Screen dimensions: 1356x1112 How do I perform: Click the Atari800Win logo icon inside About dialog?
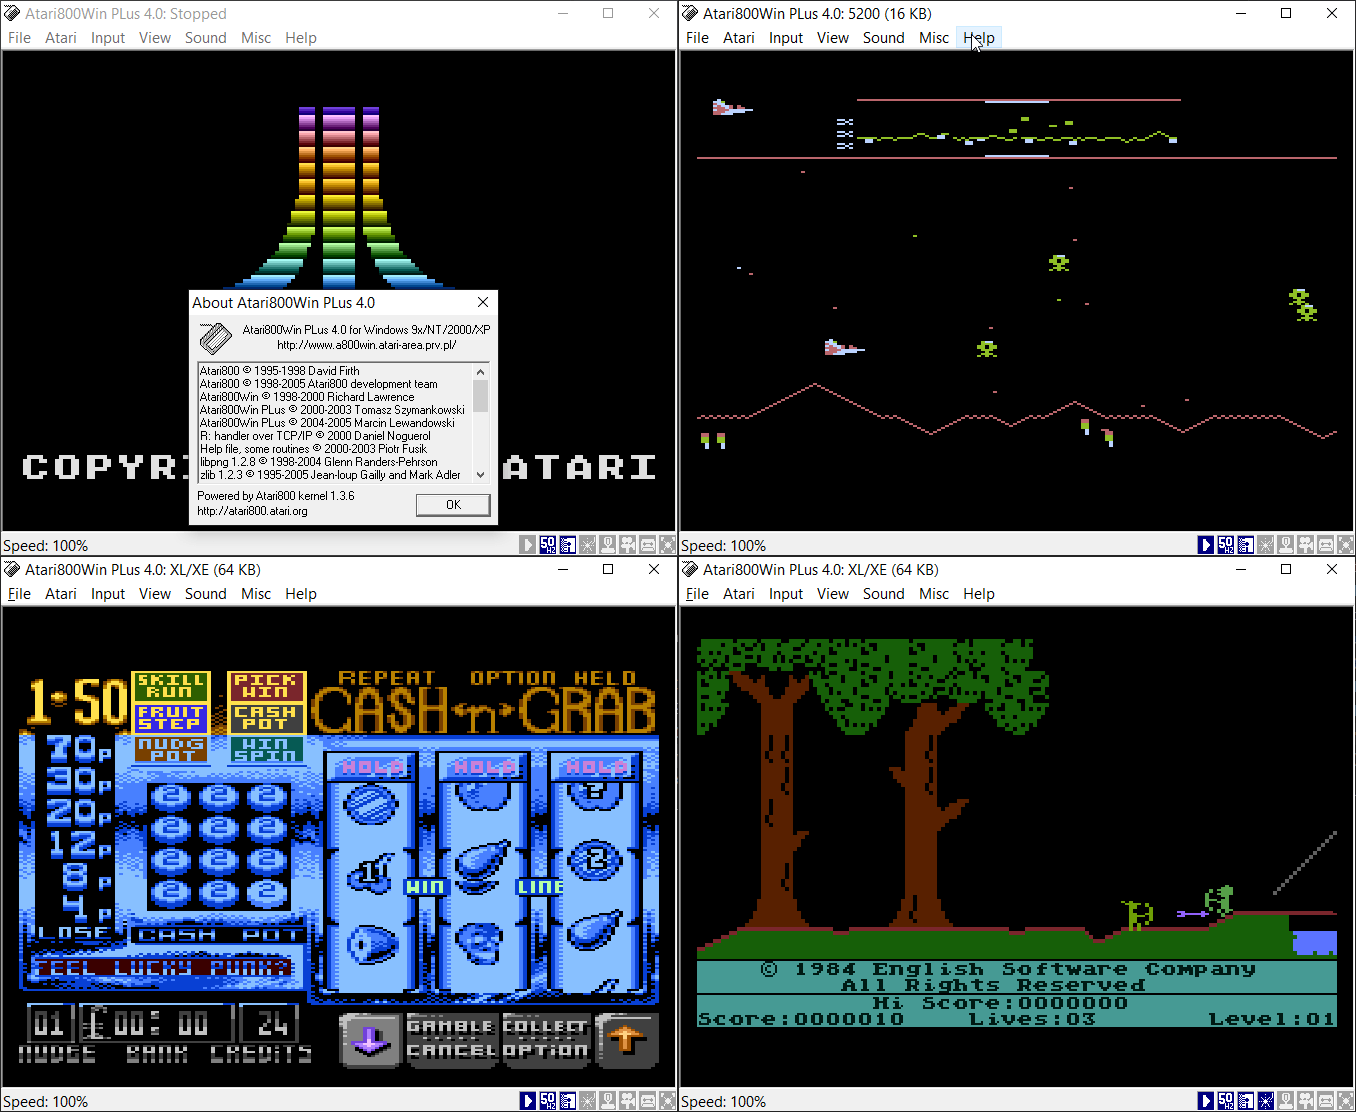(215, 338)
